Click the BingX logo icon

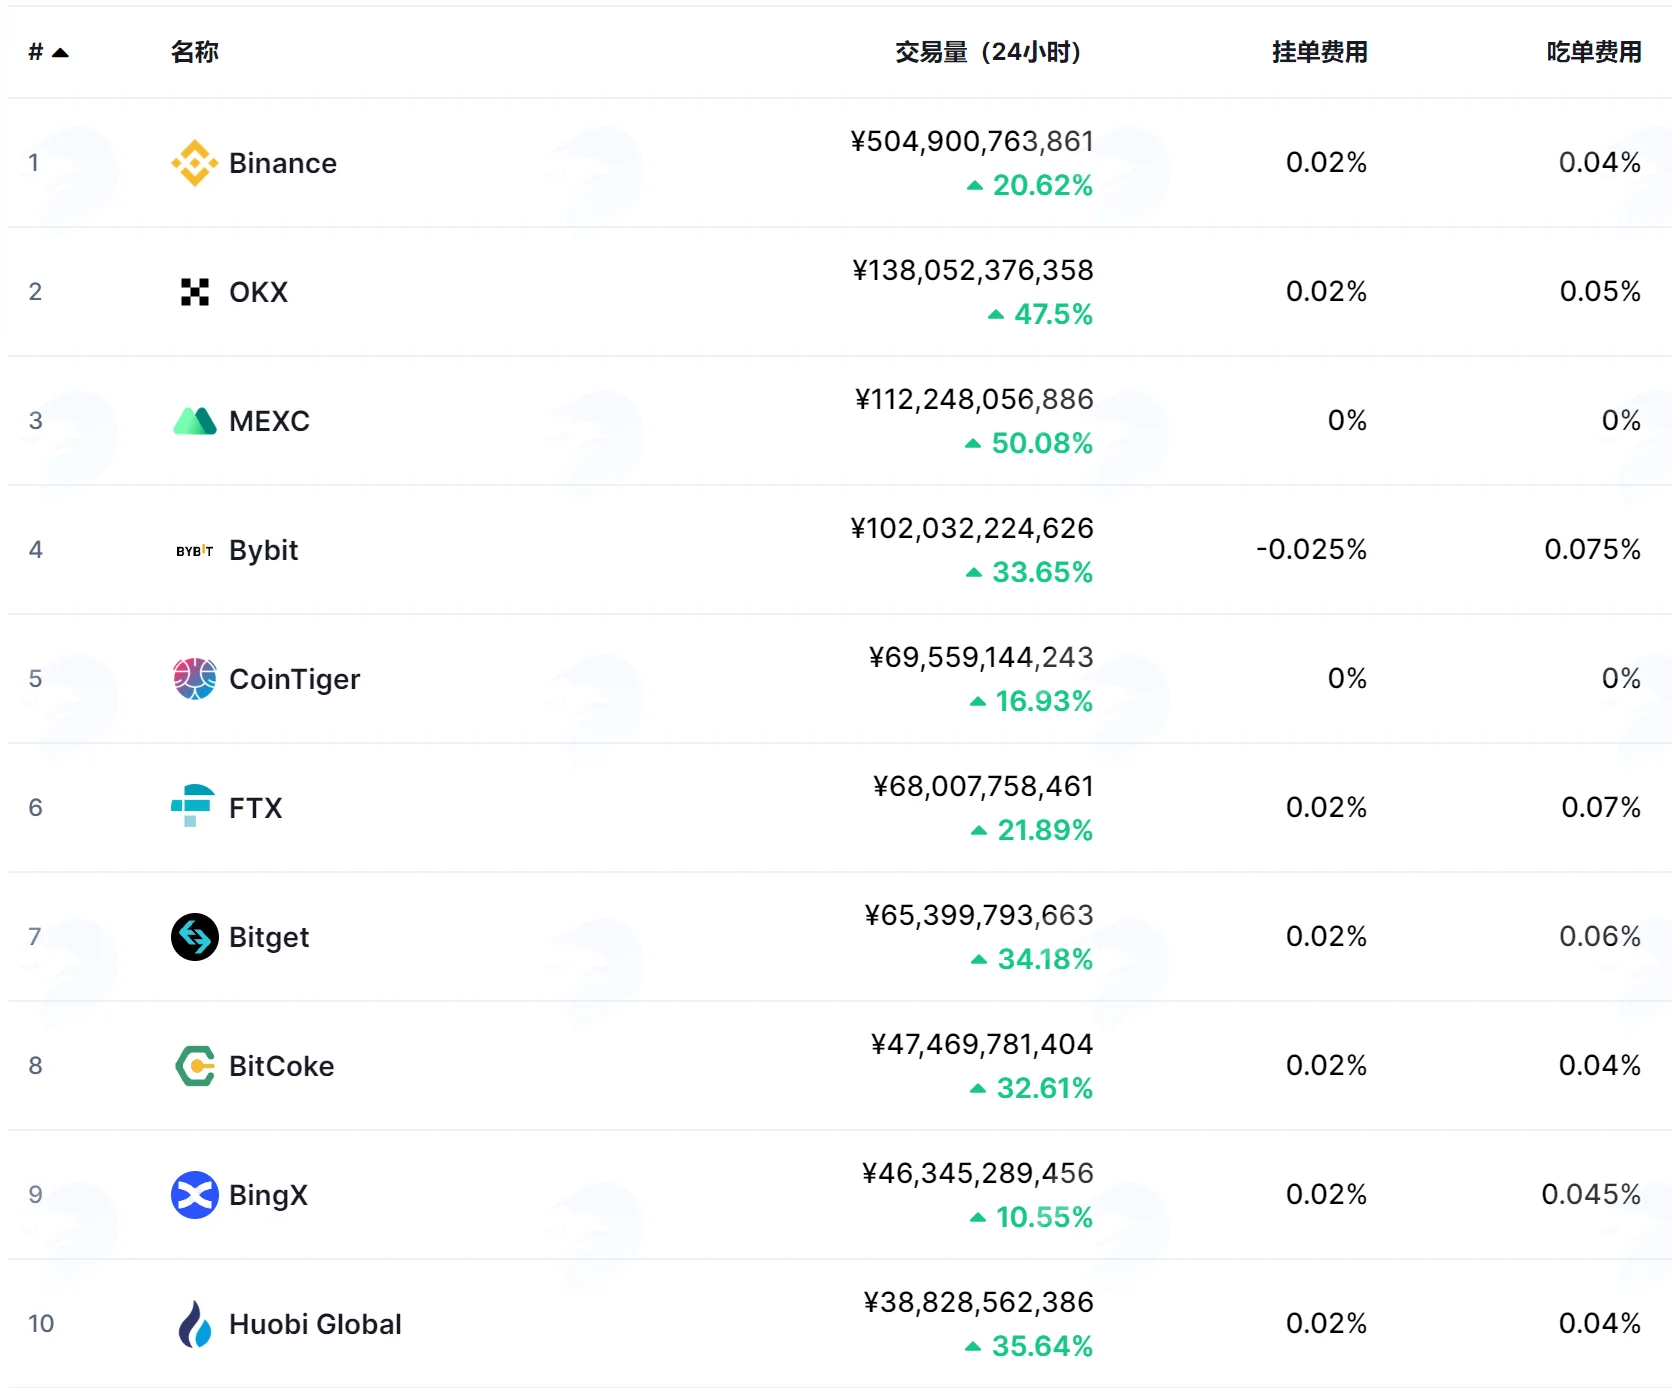click(x=195, y=1195)
